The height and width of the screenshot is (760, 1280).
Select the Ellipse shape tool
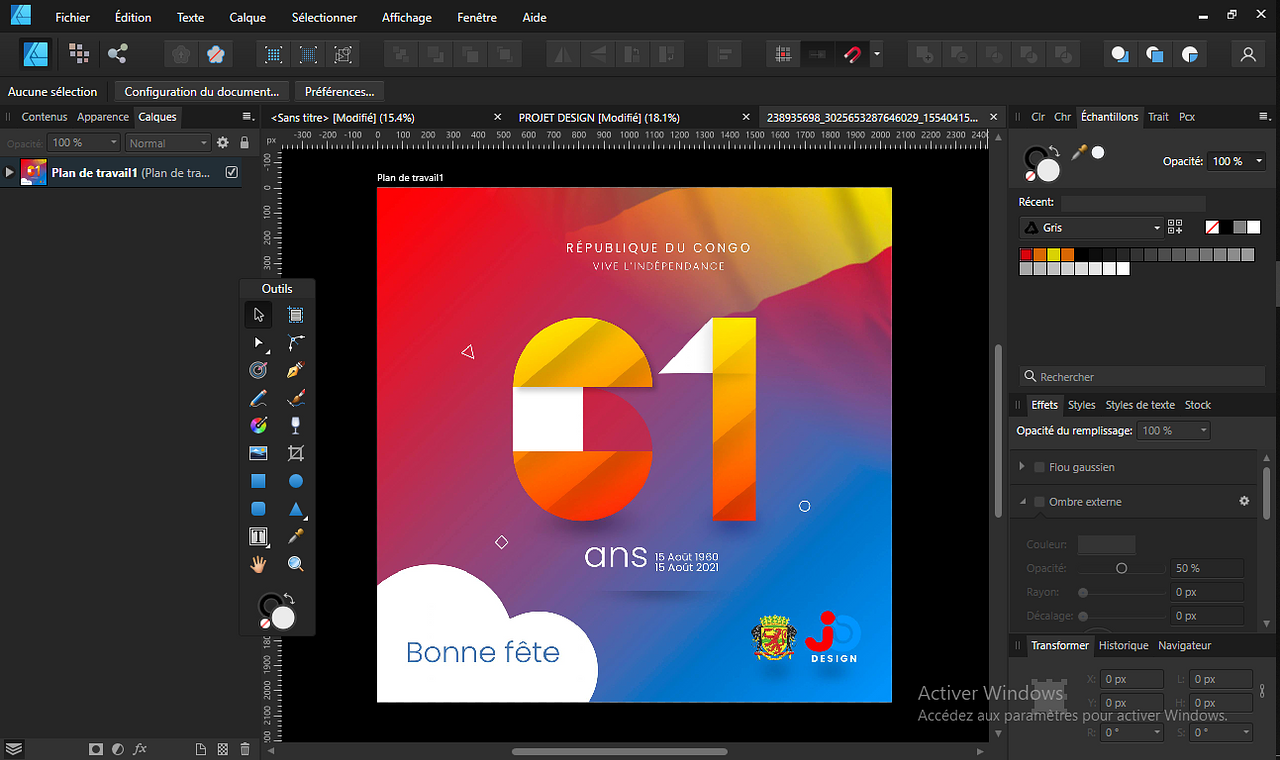(x=295, y=481)
